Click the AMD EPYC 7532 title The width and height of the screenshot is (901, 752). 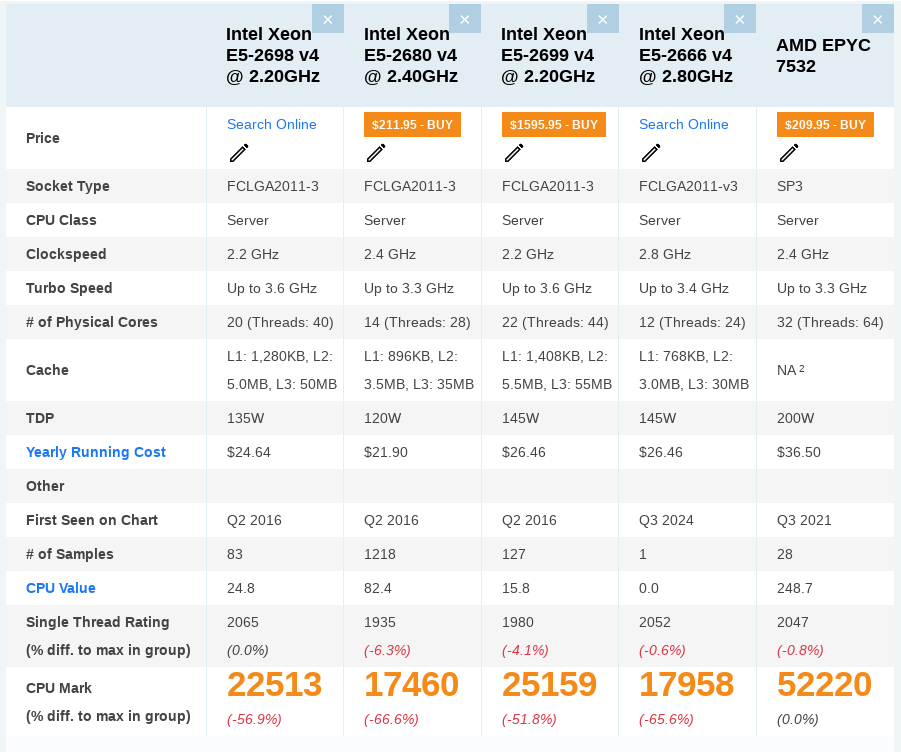823,56
